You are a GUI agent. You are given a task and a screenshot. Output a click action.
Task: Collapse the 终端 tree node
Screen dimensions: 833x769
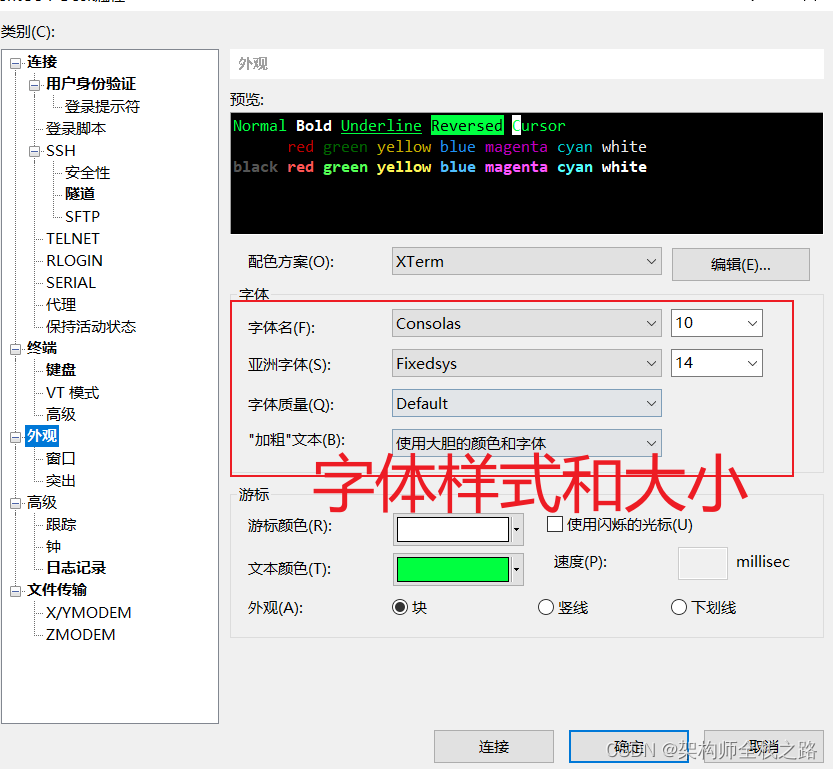click(x=15, y=349)
